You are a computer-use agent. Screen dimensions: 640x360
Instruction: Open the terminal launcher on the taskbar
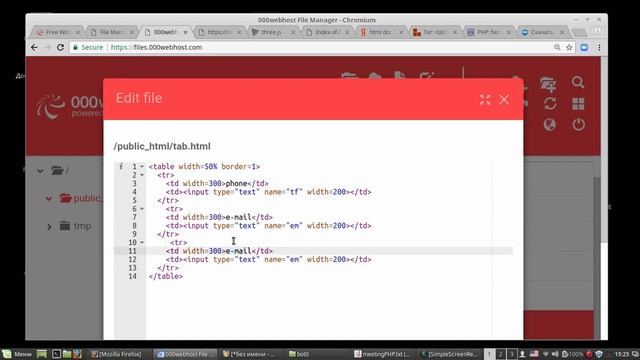pos(56,354)
